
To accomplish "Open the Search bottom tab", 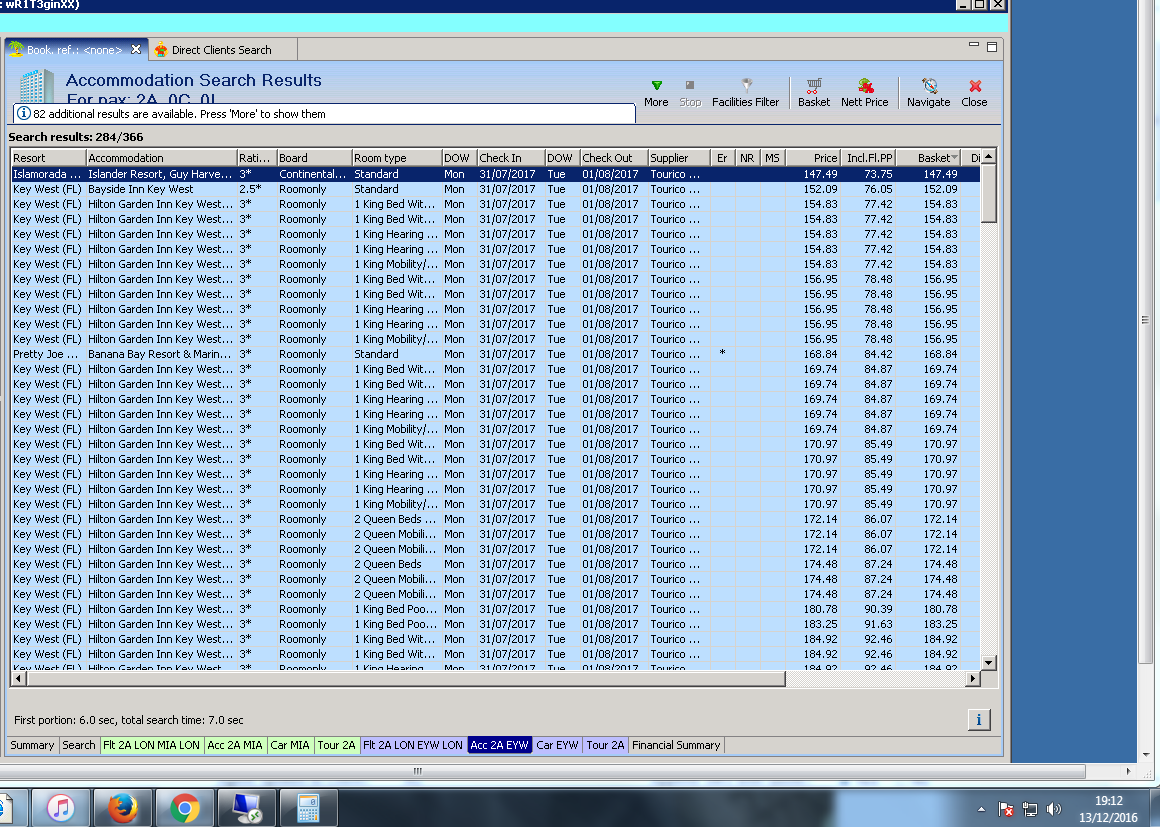I will point(78,745).
